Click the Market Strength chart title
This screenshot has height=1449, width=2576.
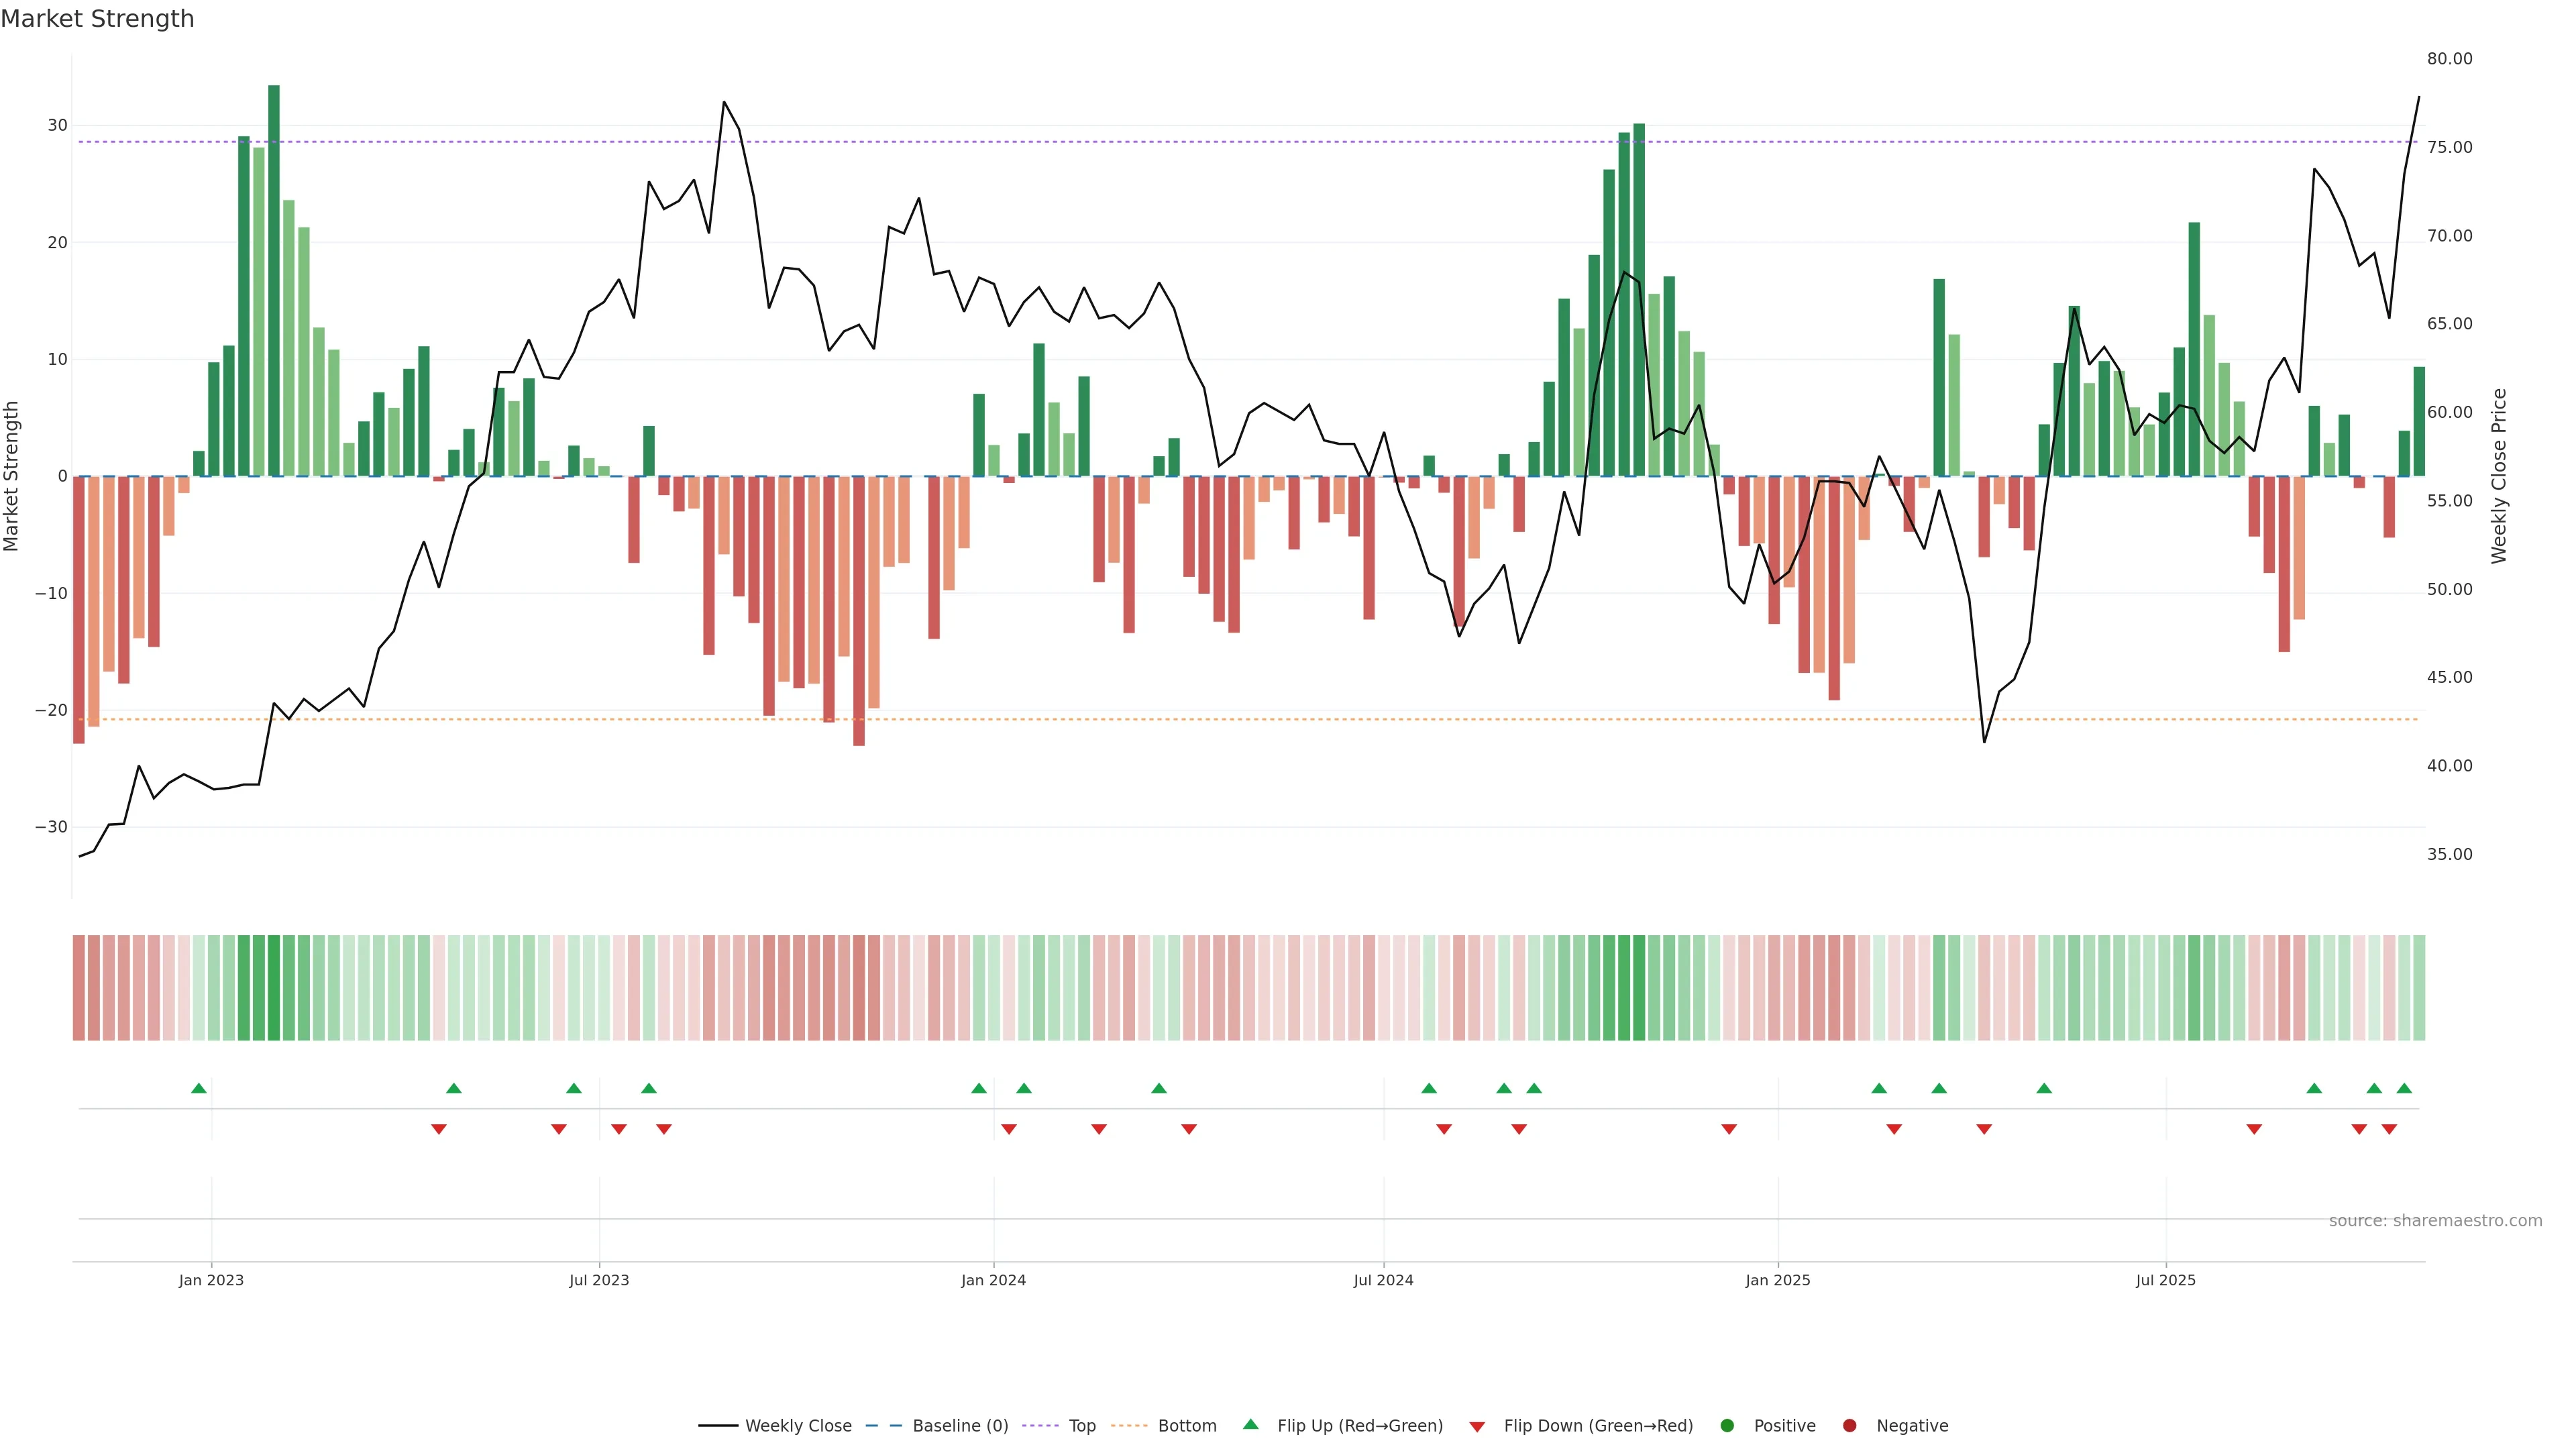(97, 19)
